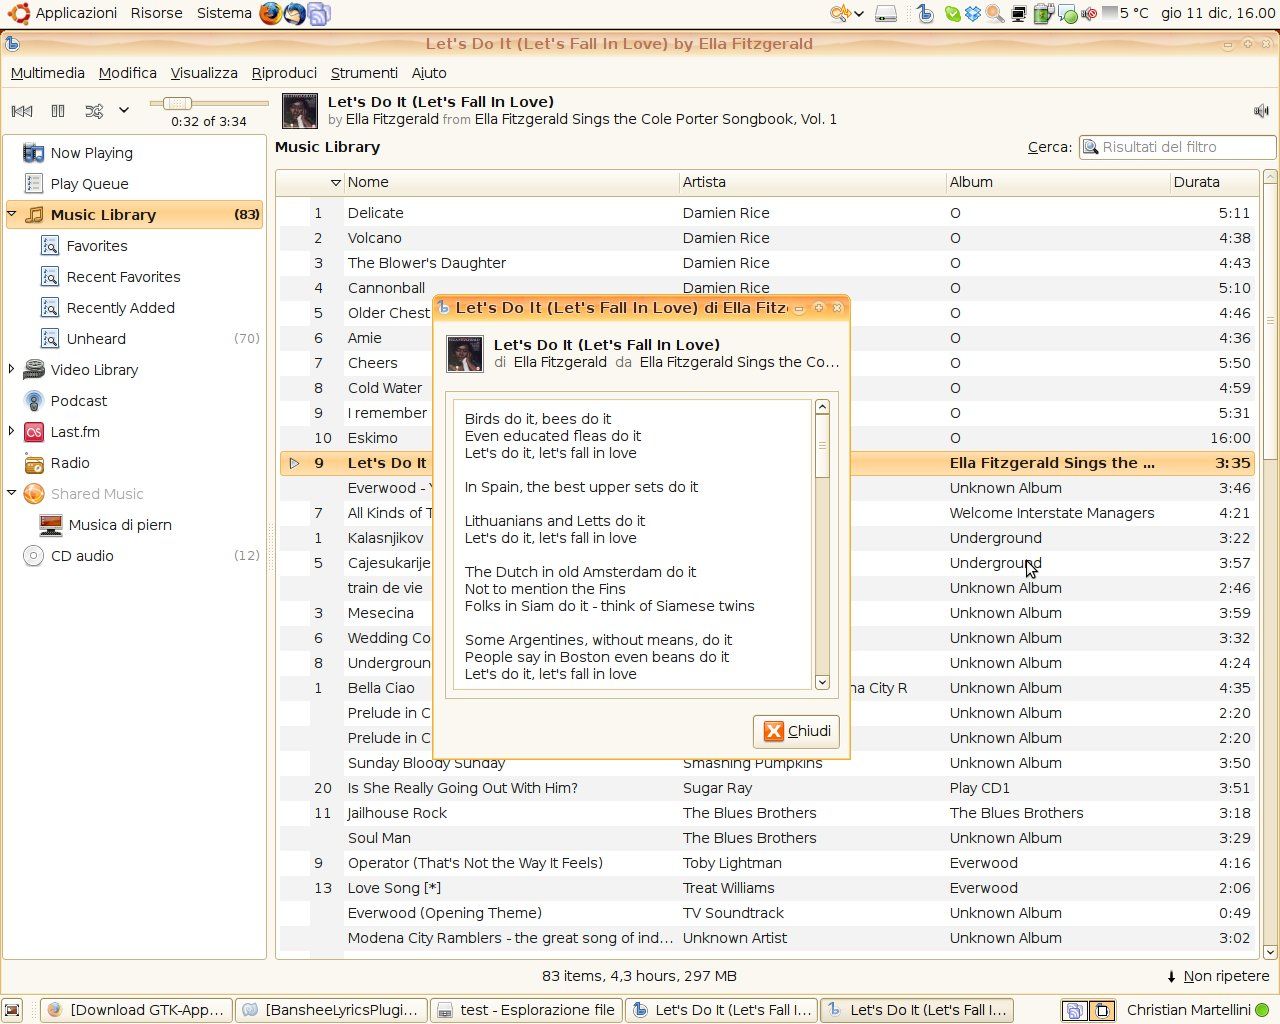This screenshot has width=1280, height=1024.
Task: Sort tracks by the Durata column
Action: pyautogui.click(x=1214, y=182)
